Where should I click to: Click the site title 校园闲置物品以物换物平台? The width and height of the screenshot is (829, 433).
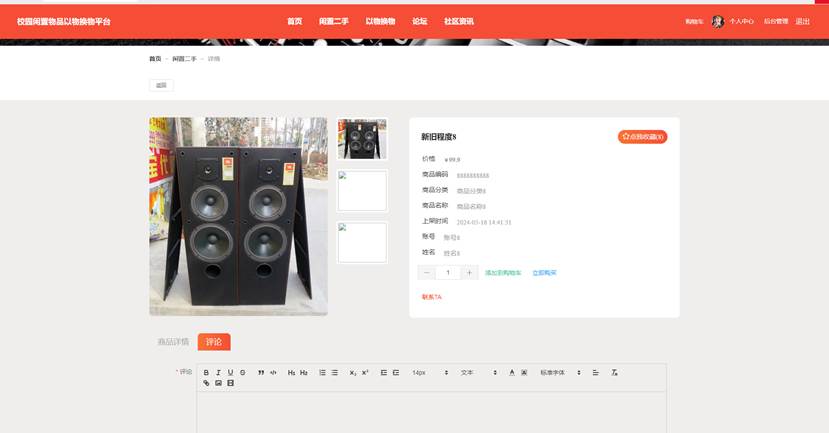tap(63, 21)
